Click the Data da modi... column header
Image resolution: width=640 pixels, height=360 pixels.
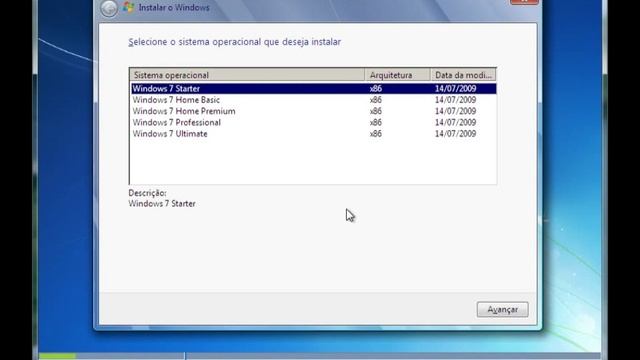coord(463,75)
